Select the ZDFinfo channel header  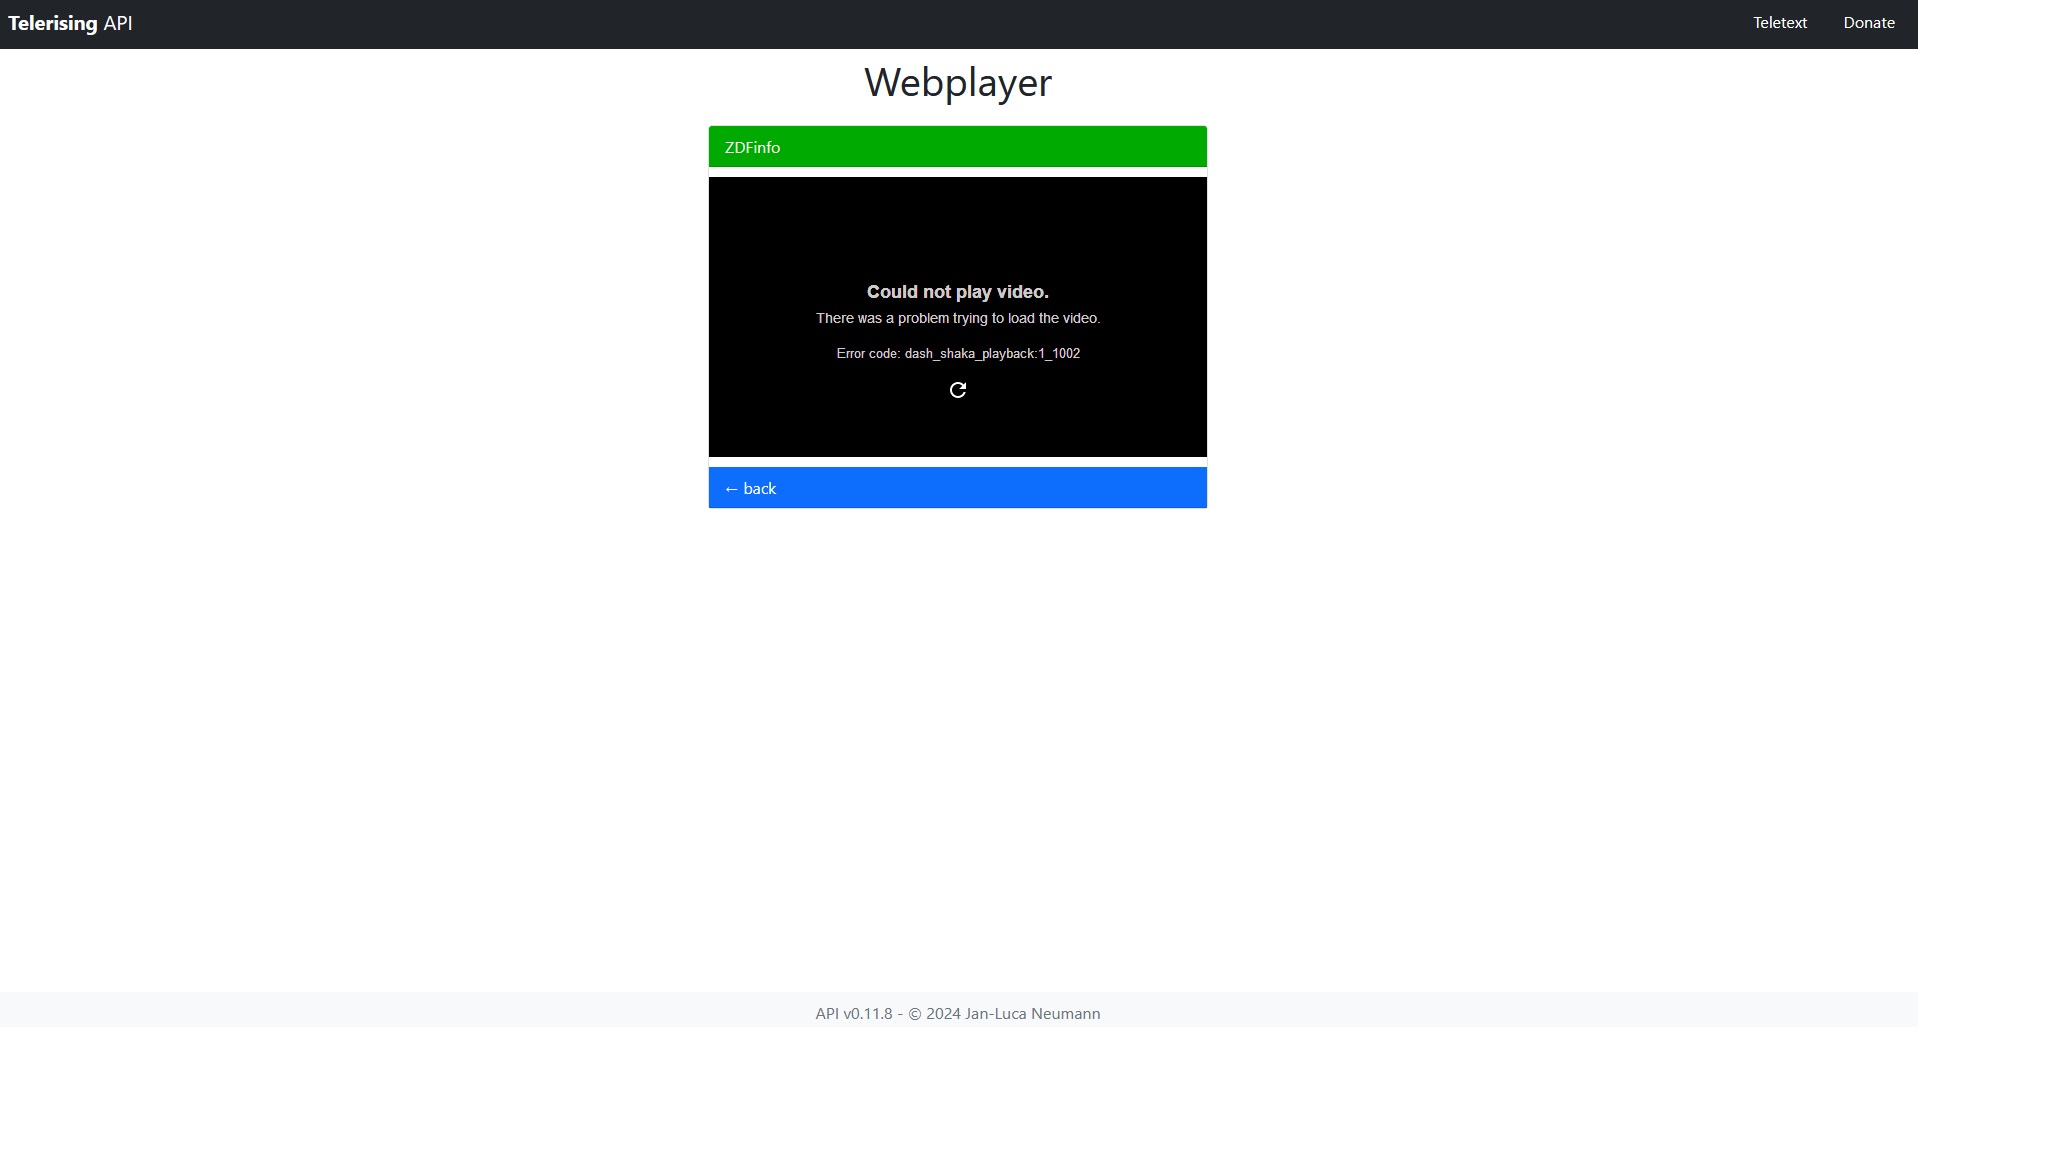coord(957,147)
